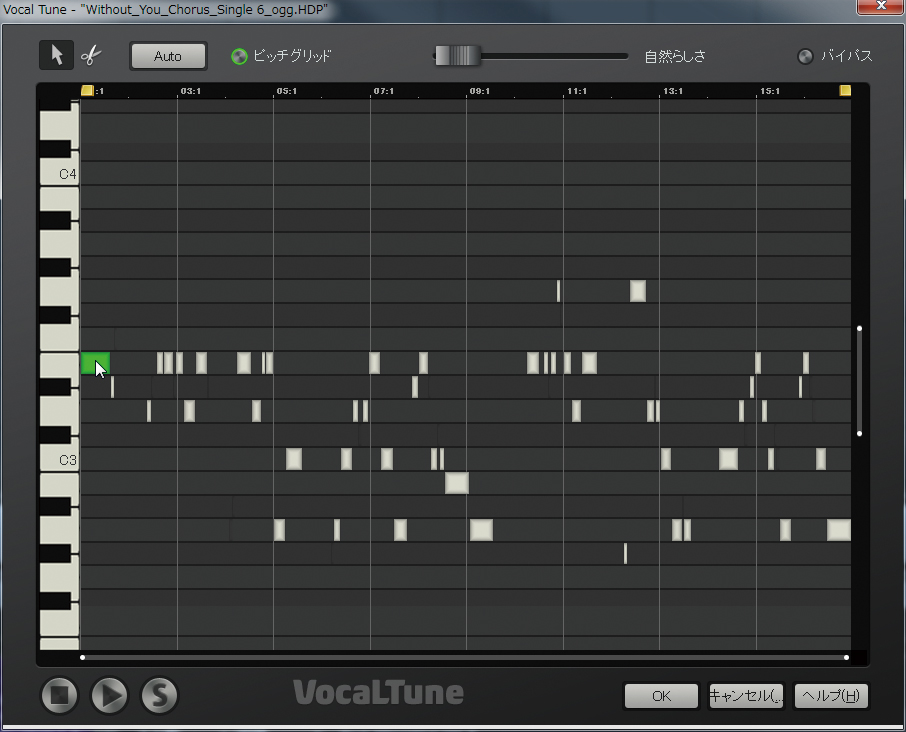
Task: Toggle the バイパス bypass option
Action: [805, 56]
